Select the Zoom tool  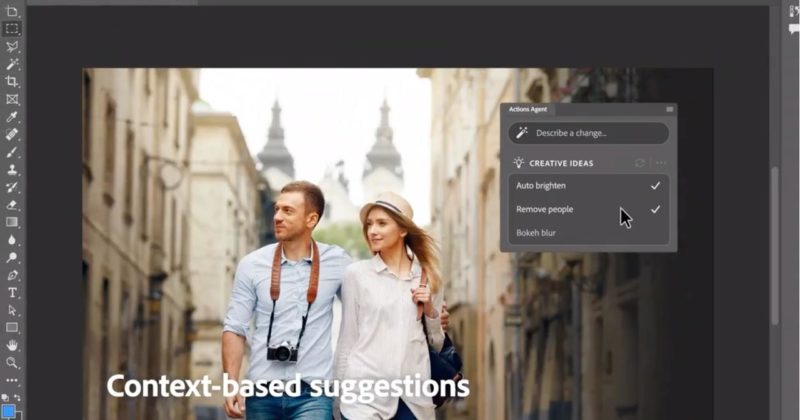(12, 362)
